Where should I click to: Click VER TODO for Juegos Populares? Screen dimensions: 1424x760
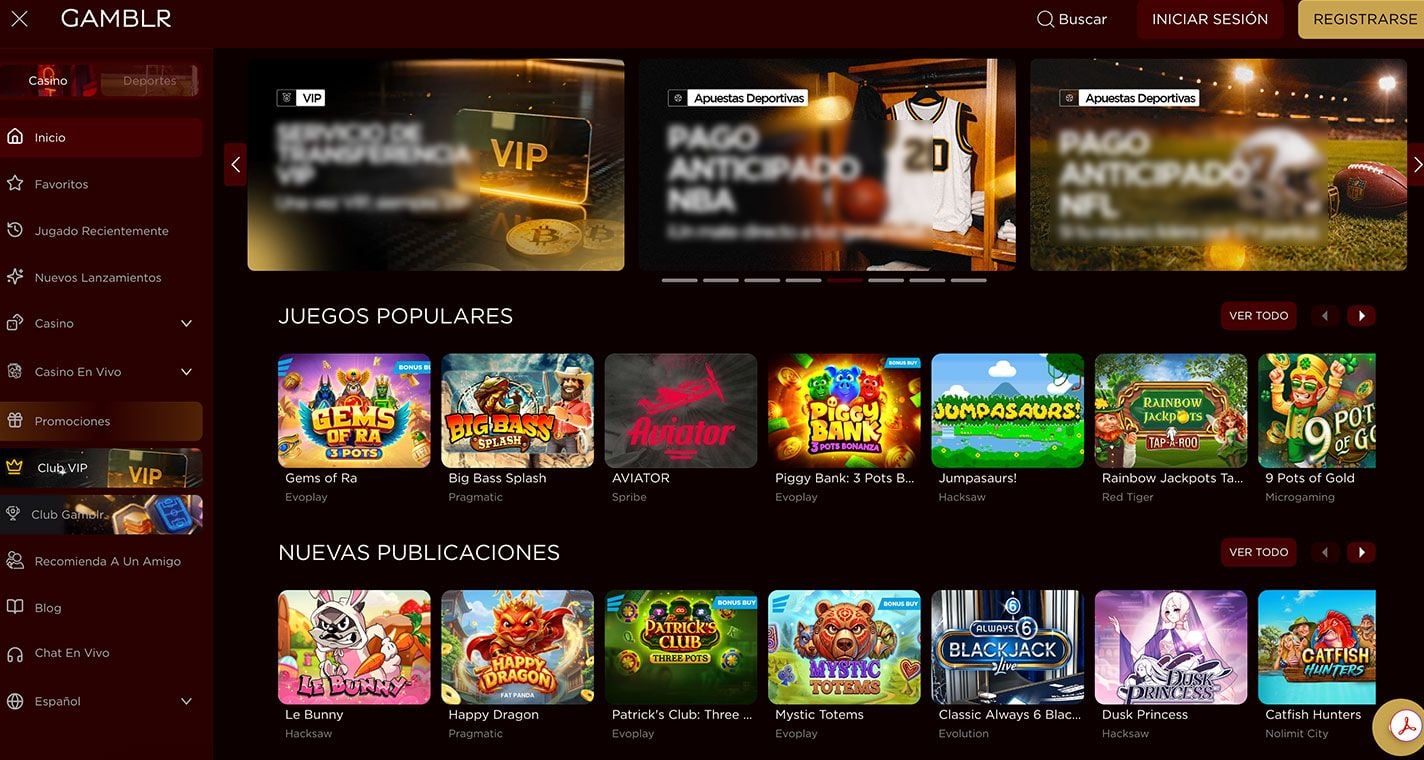coord(1258,316)
